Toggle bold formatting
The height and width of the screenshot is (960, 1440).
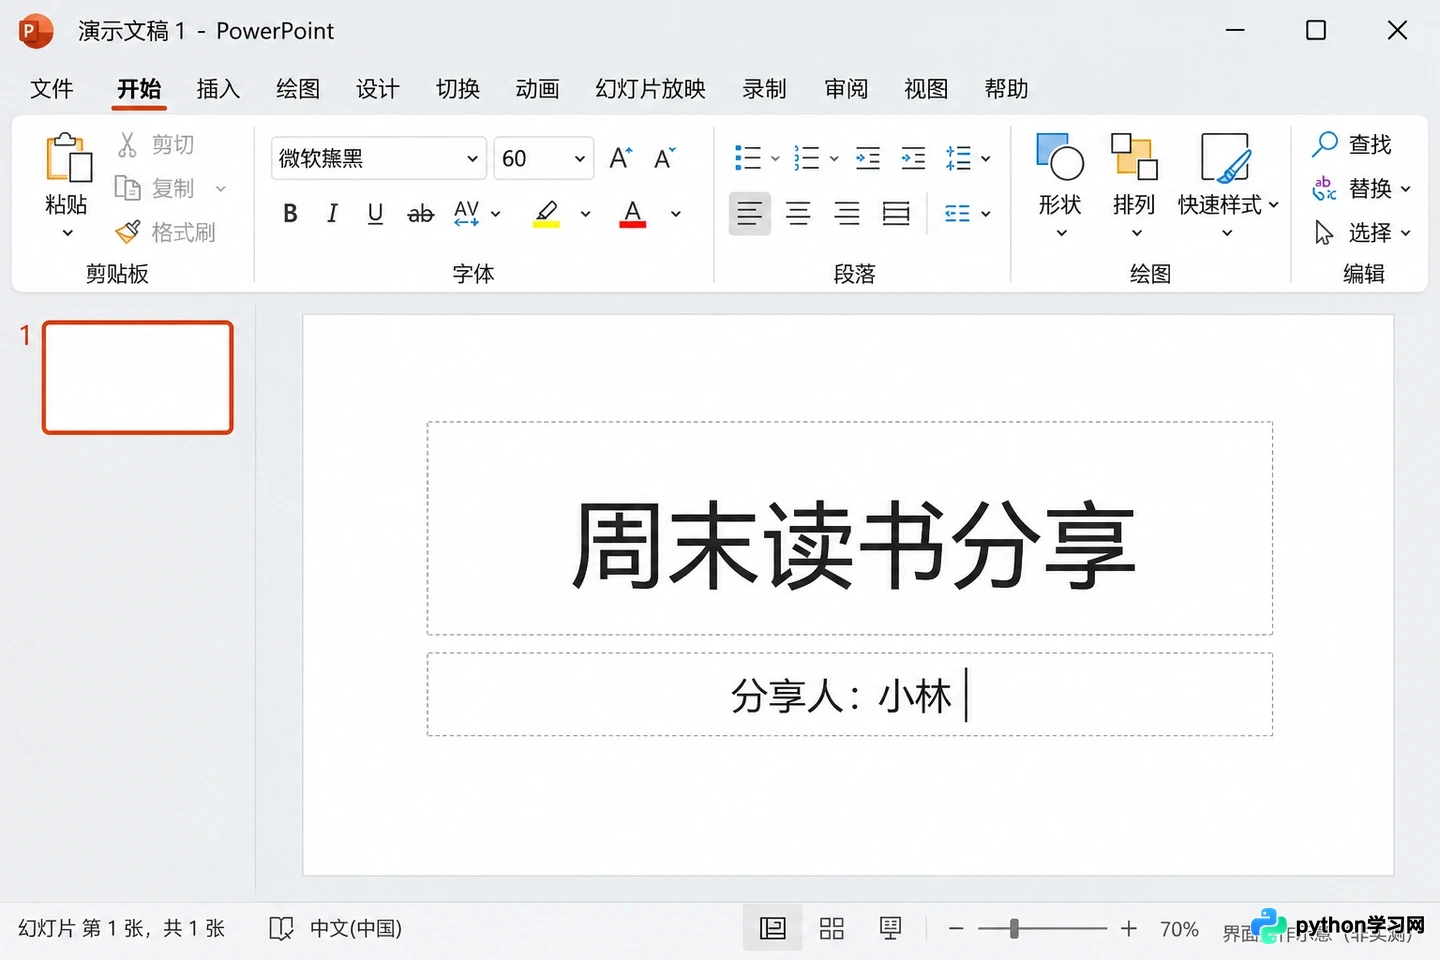pyautogui.click(x=290, y=213)
